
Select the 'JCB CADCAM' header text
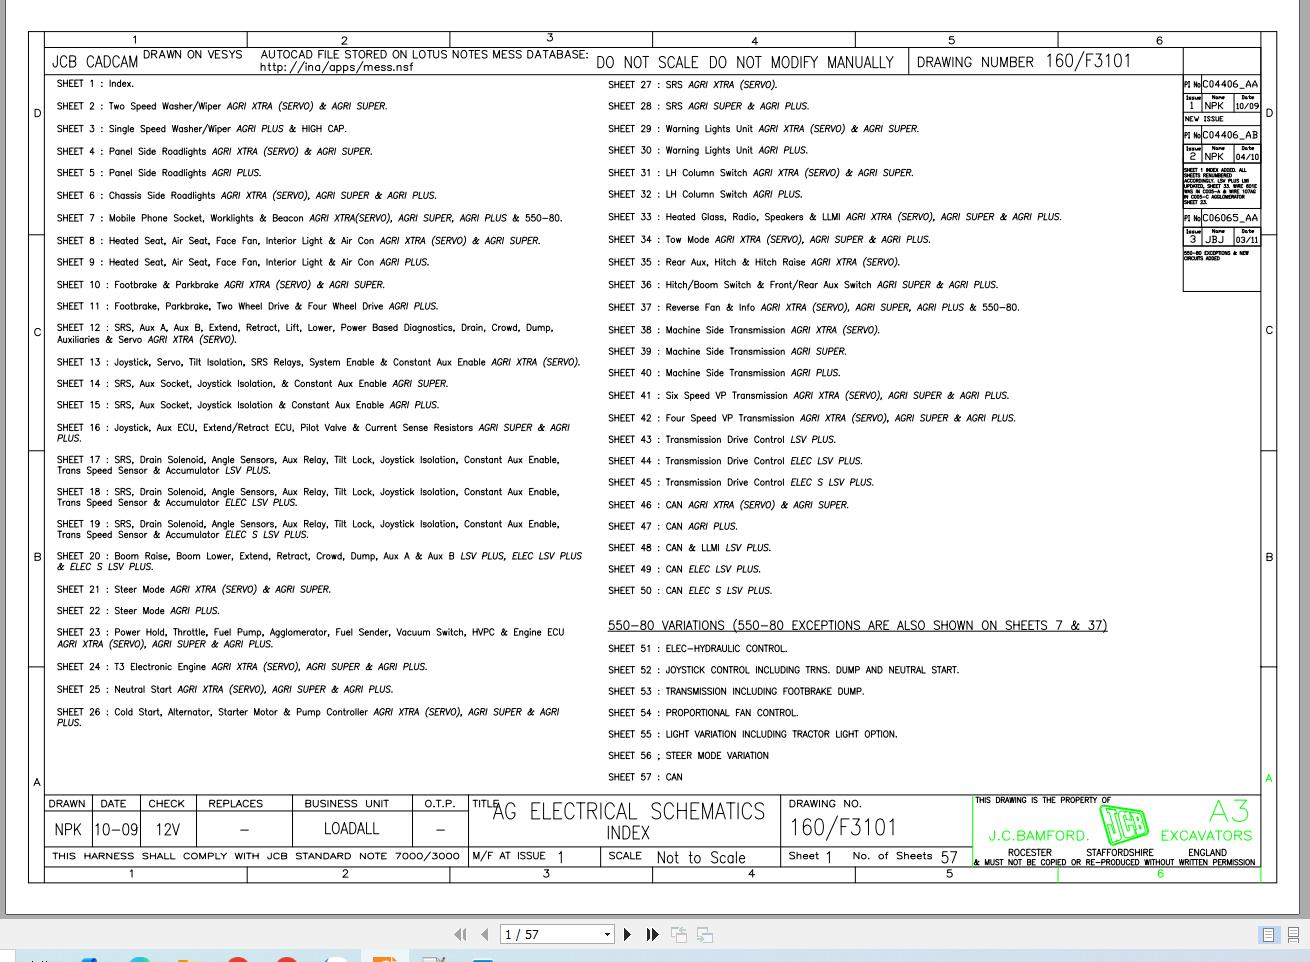click(94, 61)
